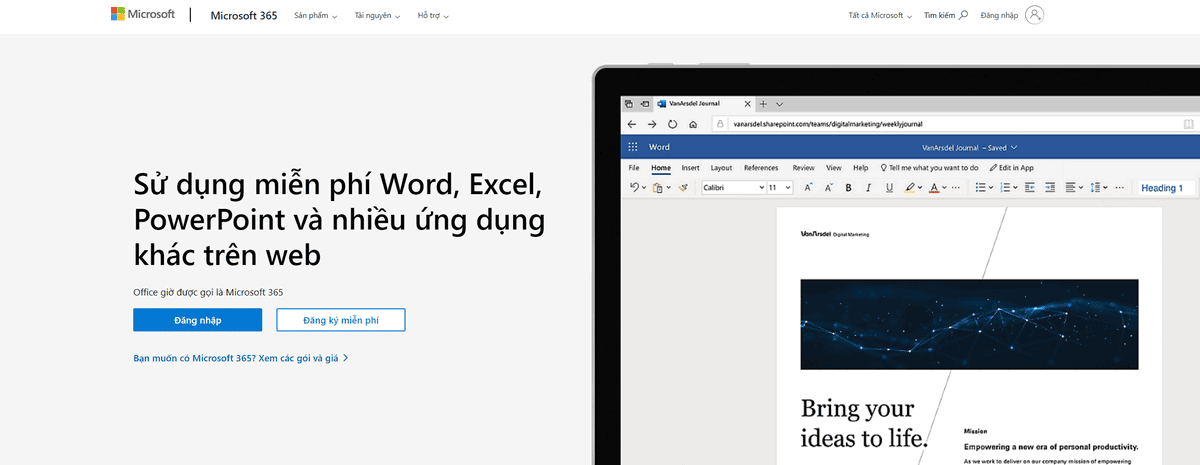Click the Bullets list icon
The height and width of the screenshot is (465, 1200).
(981, 187)
